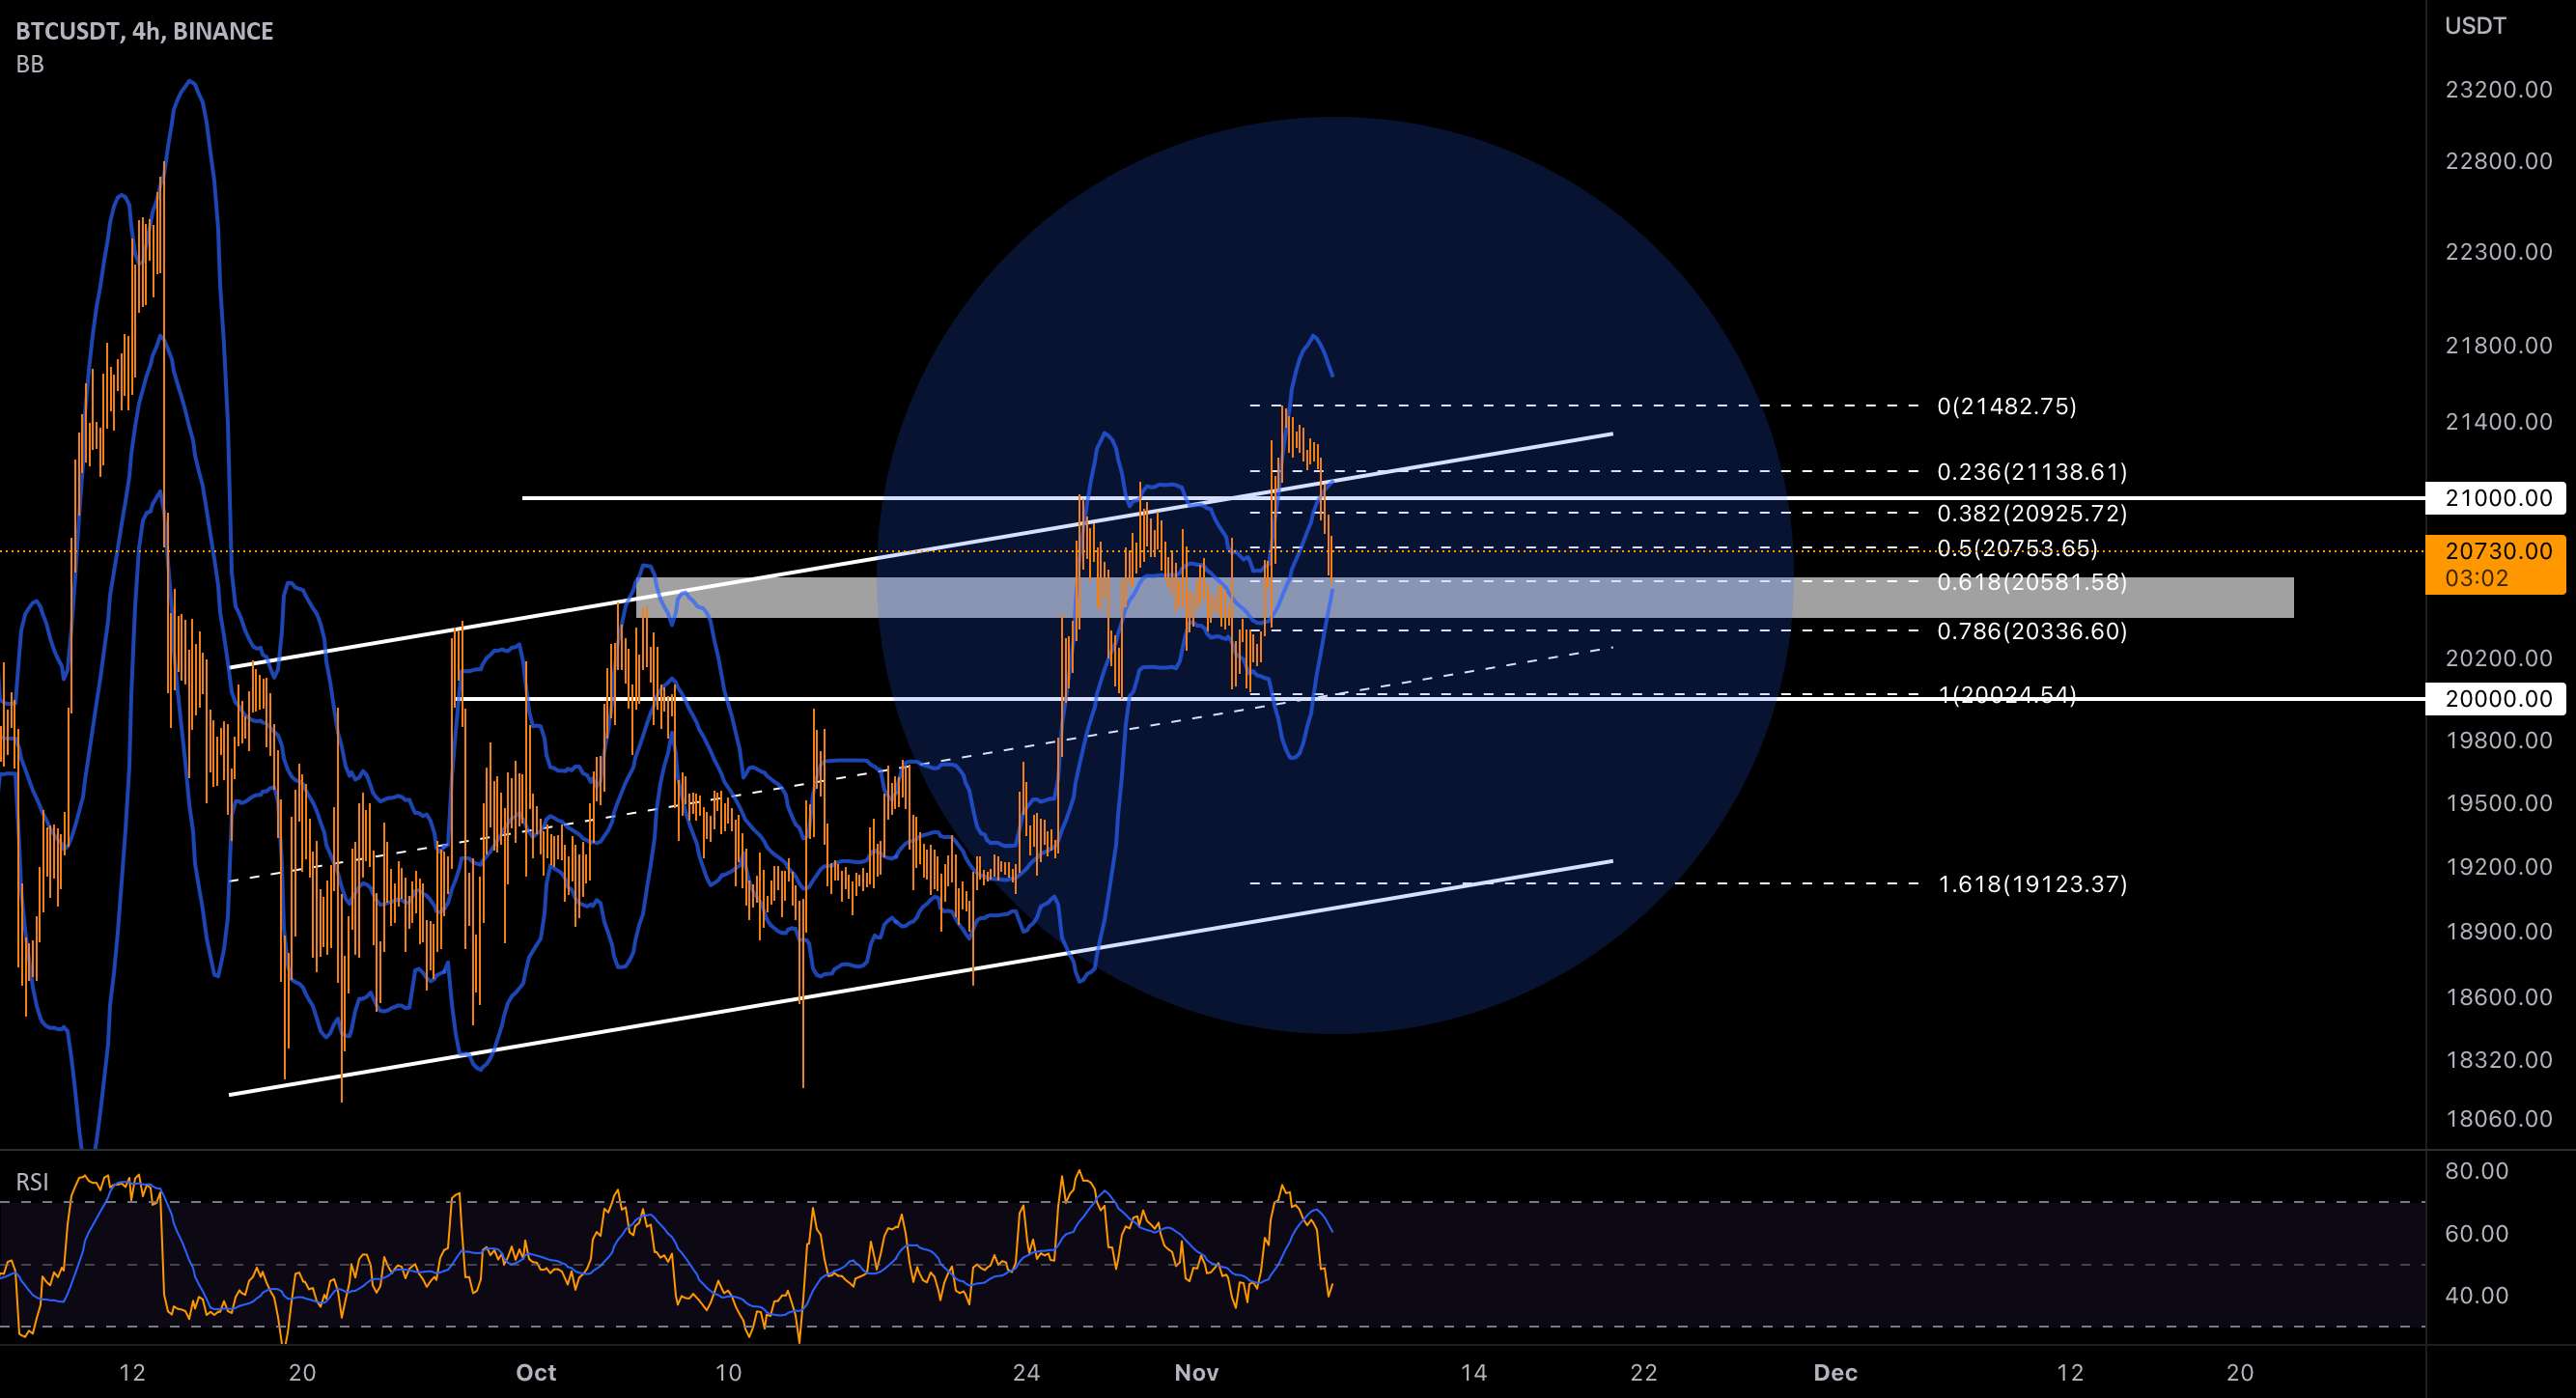
Task: Click the 20200.00 price axis label
Action: (x=2499, y=658)
